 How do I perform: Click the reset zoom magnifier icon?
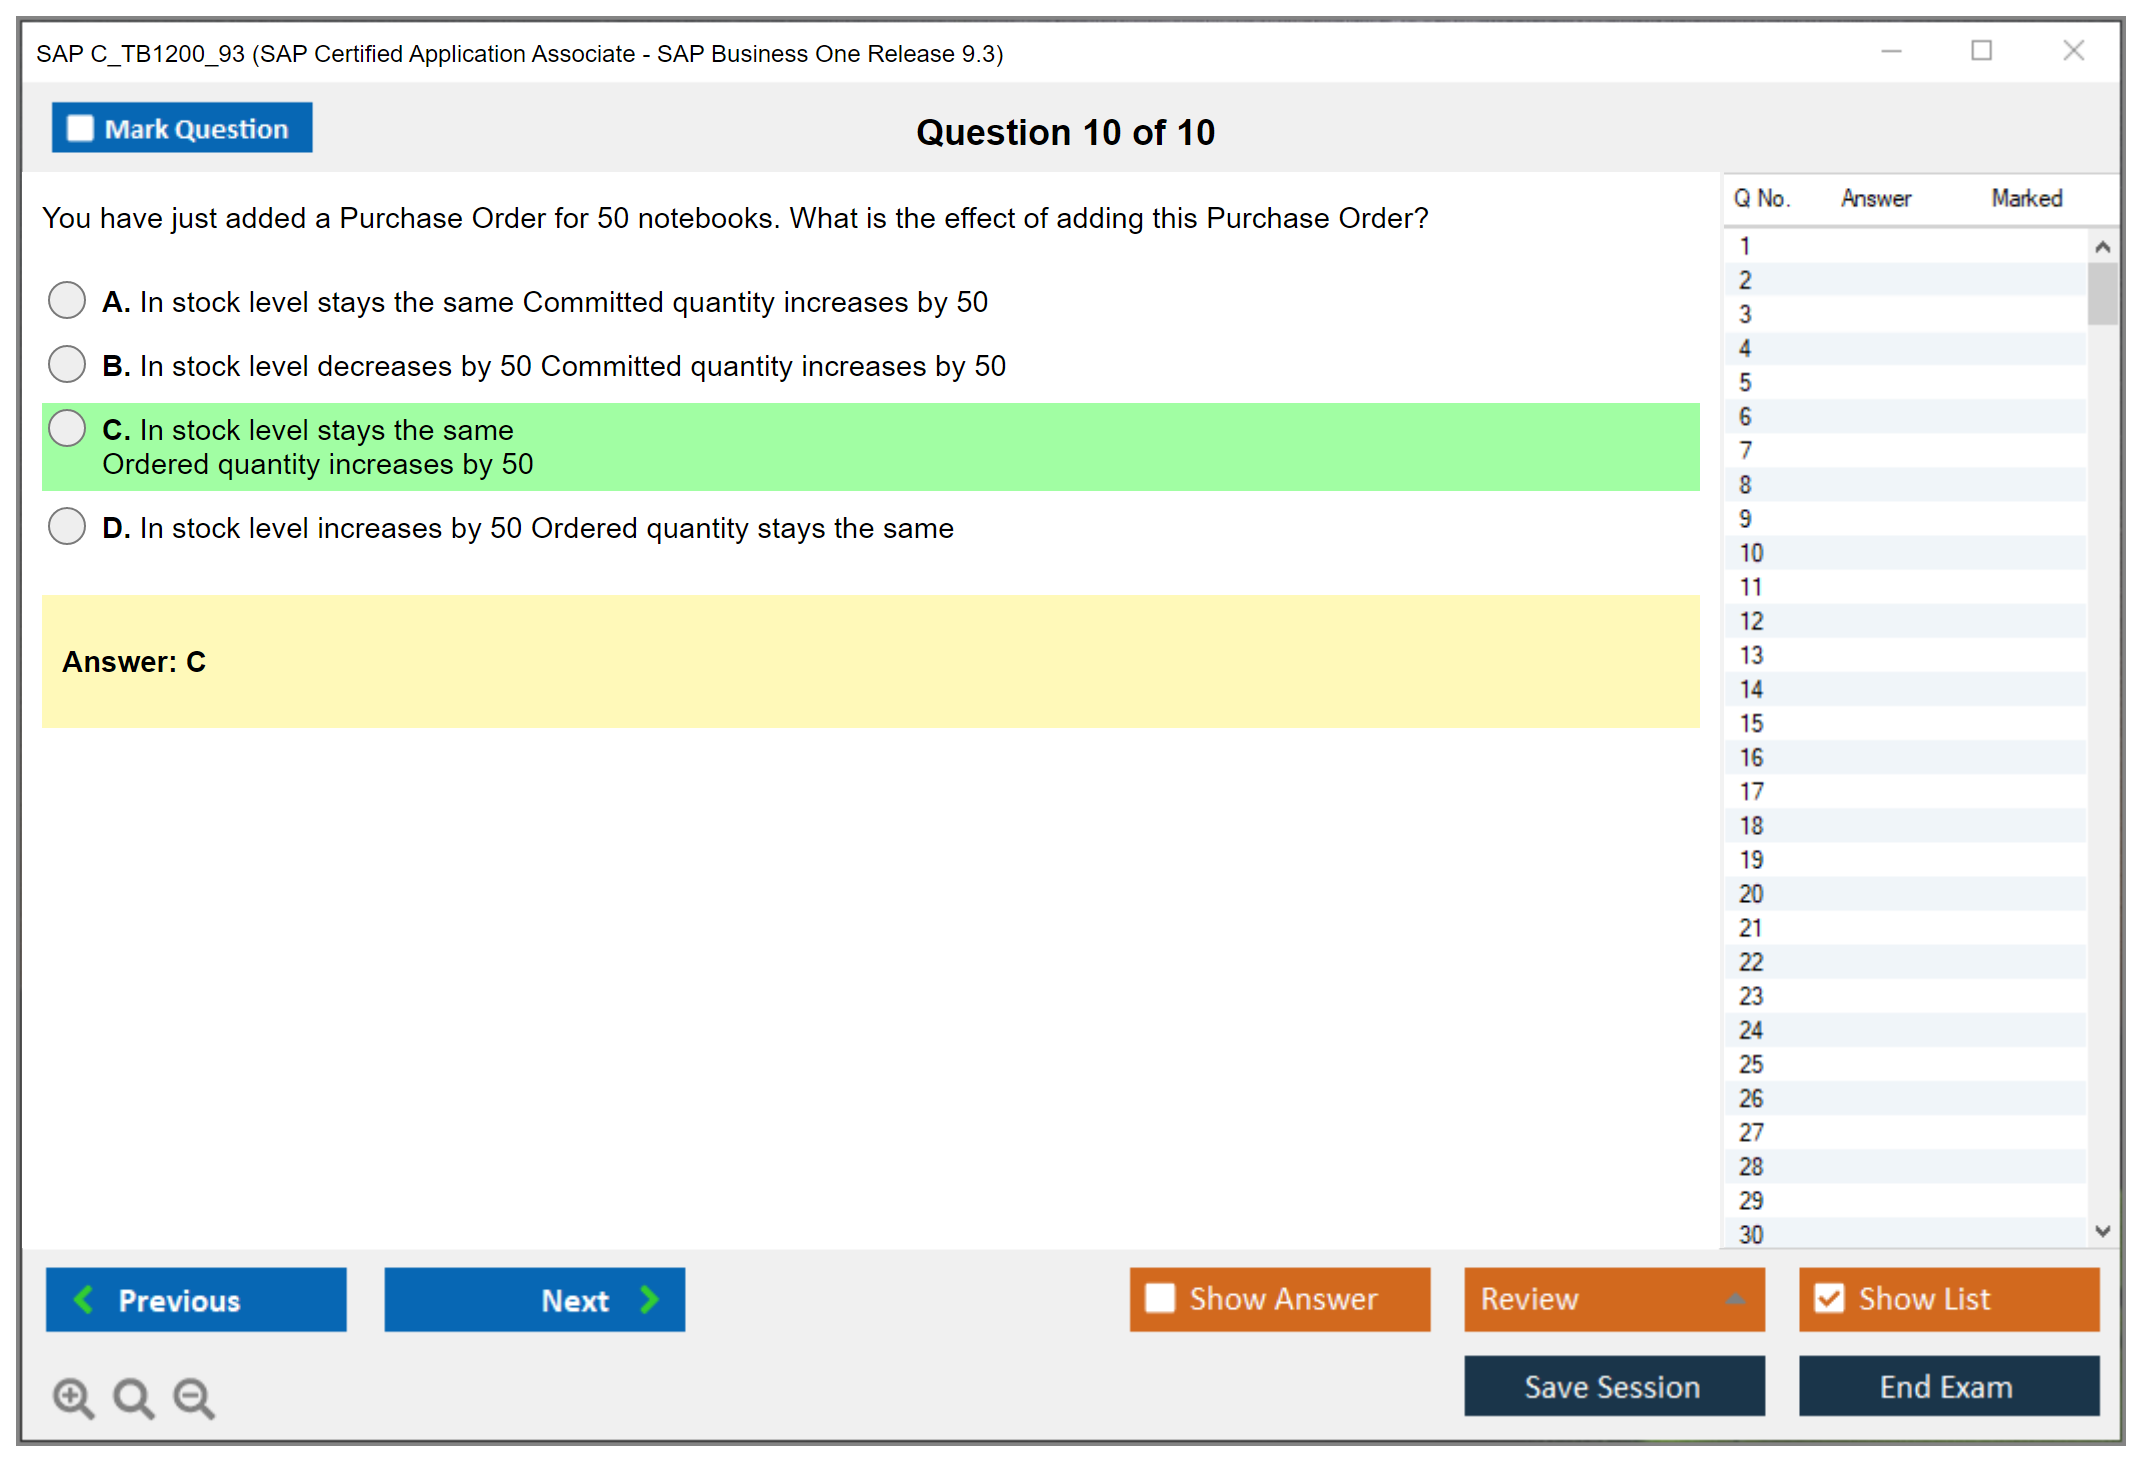[133, 1397]
